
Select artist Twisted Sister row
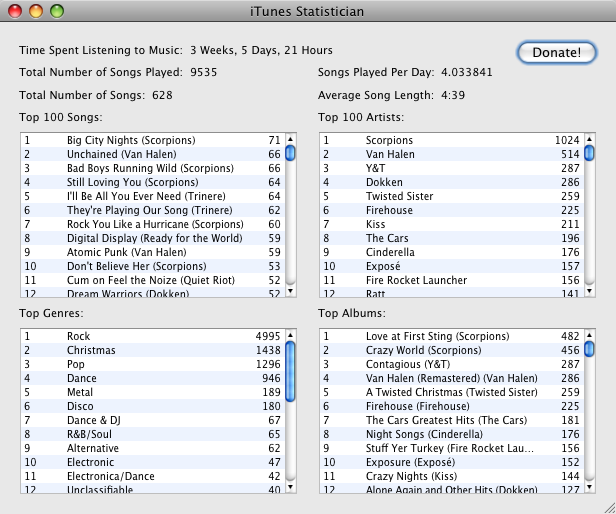click(x=452, y=196)
